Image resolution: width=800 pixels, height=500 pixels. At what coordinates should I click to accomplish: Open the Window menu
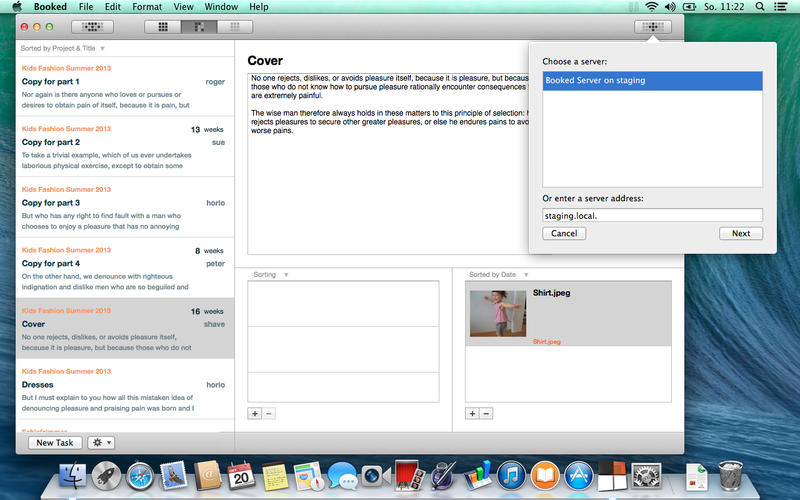(221, 7)
